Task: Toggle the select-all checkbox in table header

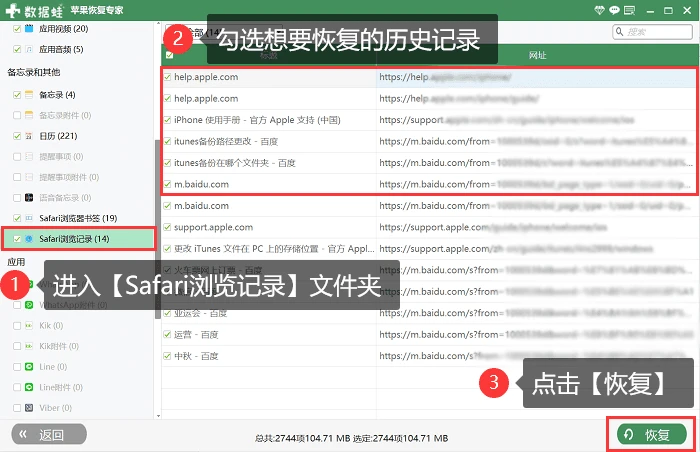Action: pyautogui.click(x=169, y=55)
